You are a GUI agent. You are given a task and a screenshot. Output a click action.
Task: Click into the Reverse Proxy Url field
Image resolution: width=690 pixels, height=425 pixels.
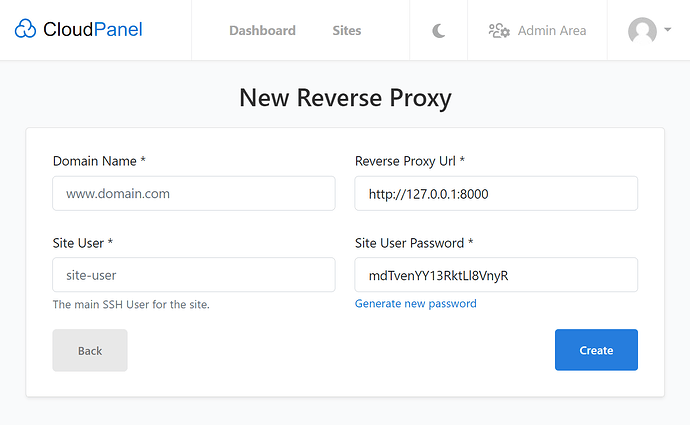[x=496, y=194]
